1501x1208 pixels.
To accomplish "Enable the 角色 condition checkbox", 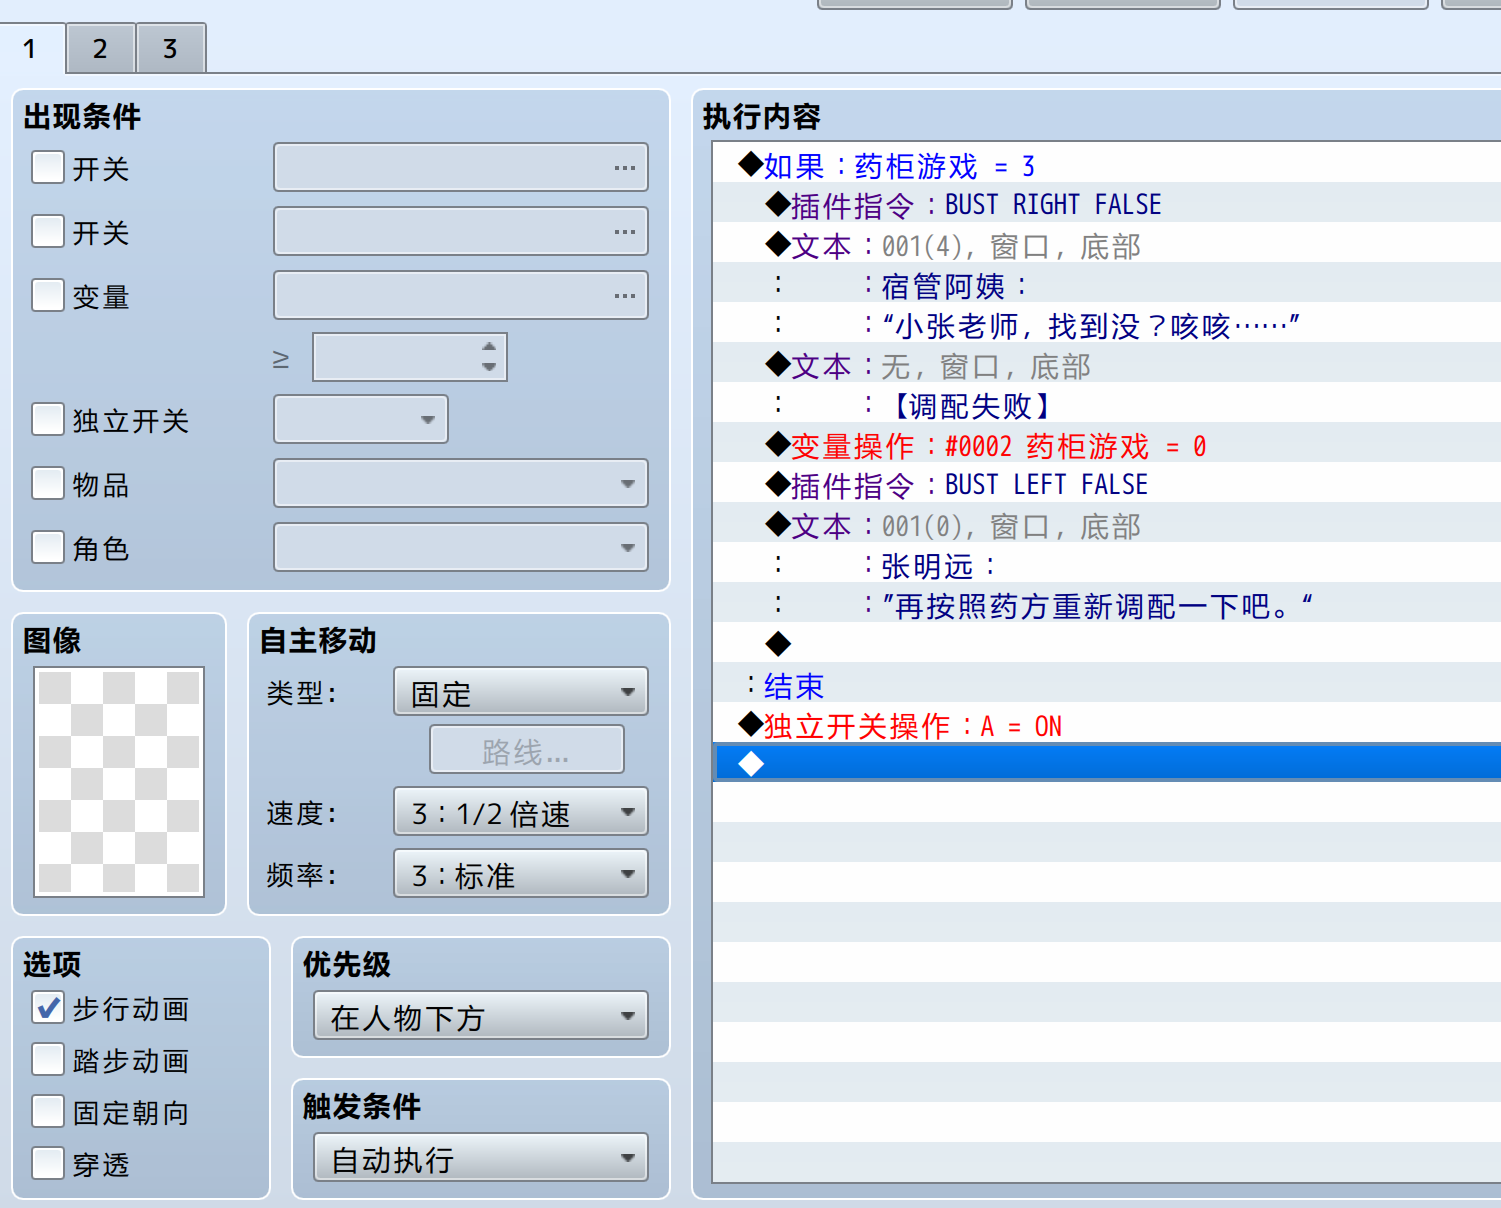I will pyautogui.click(x=48, y=547).
